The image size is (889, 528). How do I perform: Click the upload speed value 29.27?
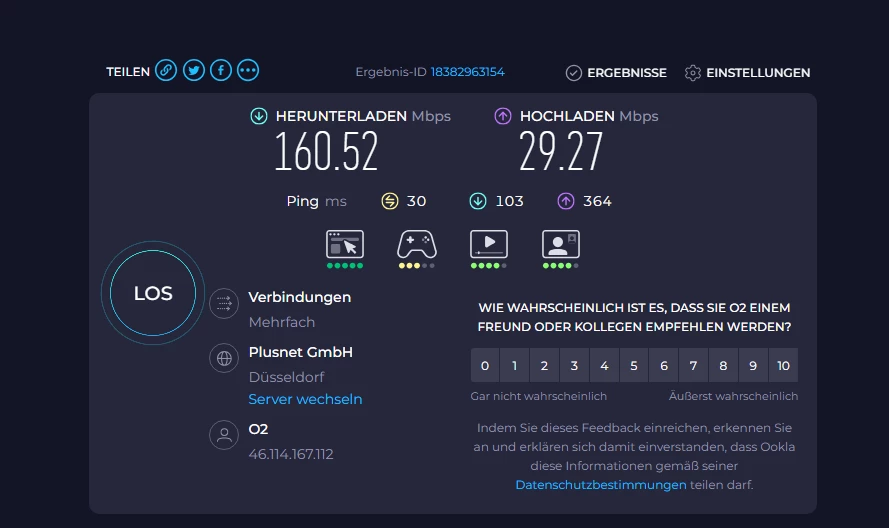[561, 151]
